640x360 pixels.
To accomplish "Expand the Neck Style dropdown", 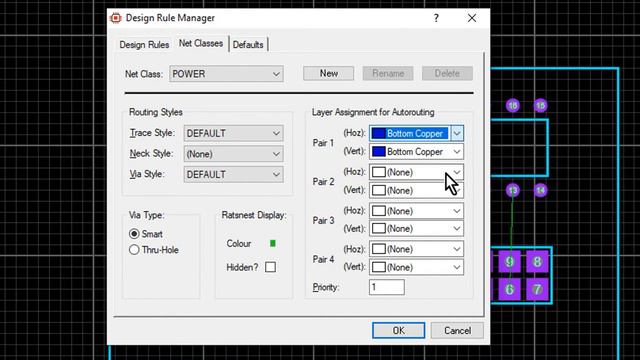I will (233, 154).
